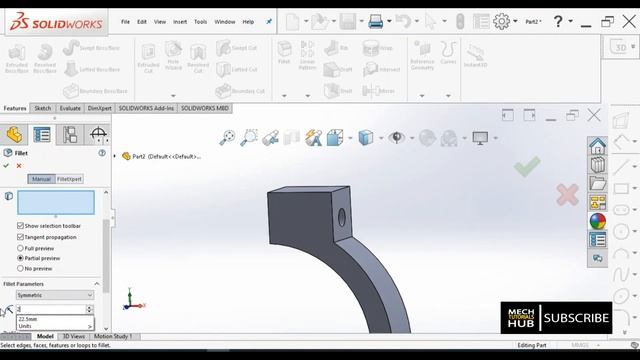Click the Fillet help question icon
The width and height of the screenshot is (640, 360).
point(102,153)
